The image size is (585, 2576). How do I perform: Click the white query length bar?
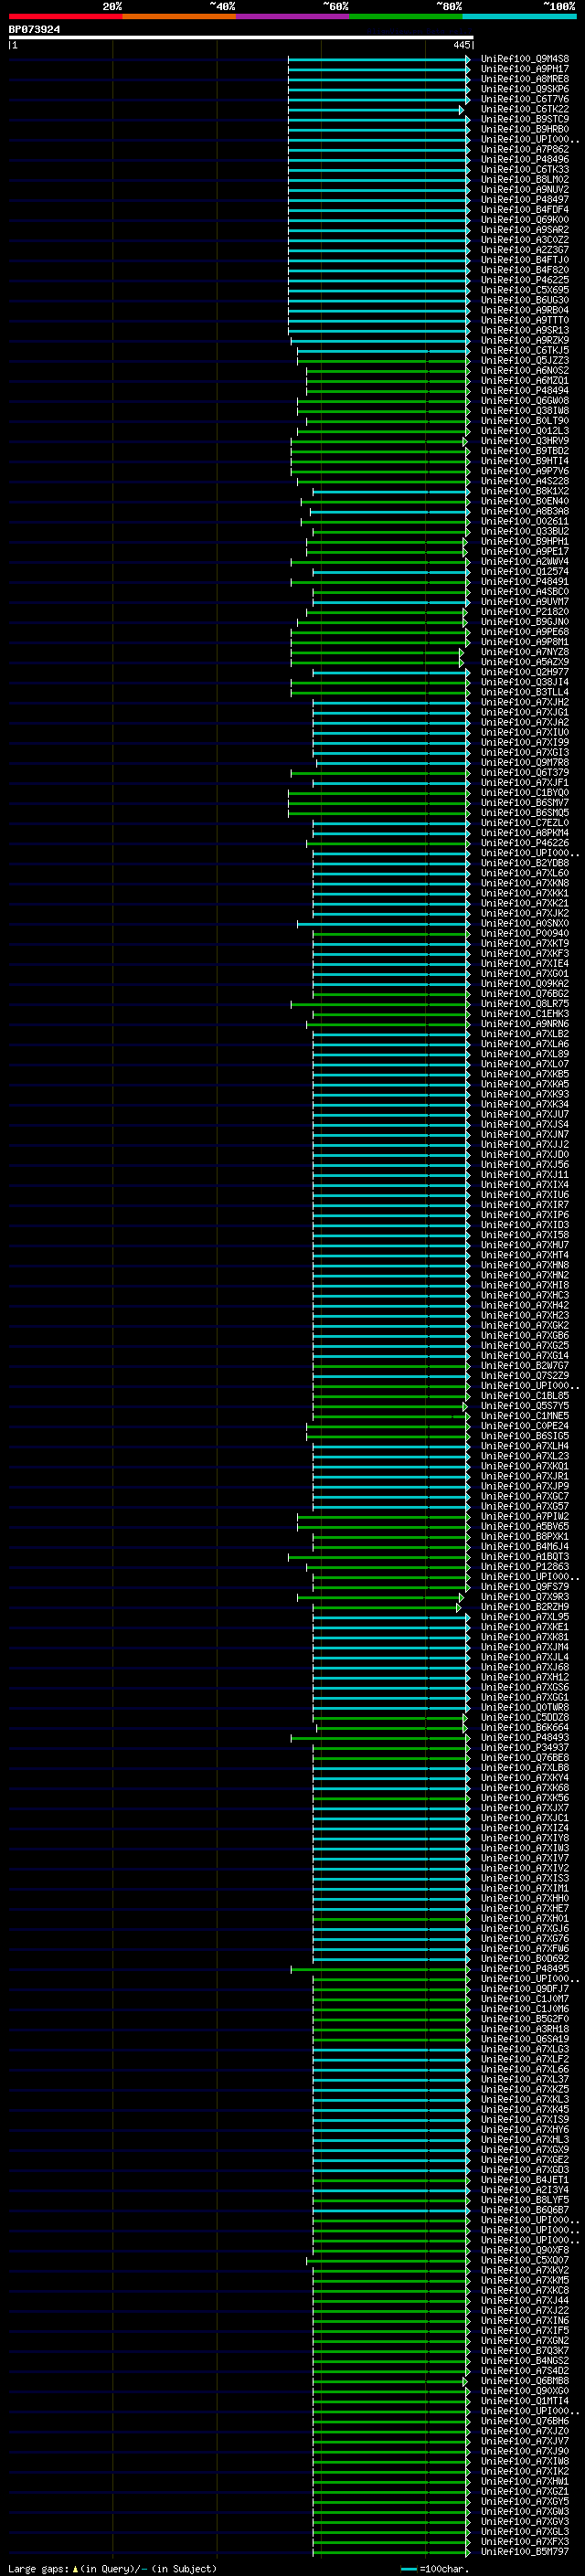(x=241, y=37)
